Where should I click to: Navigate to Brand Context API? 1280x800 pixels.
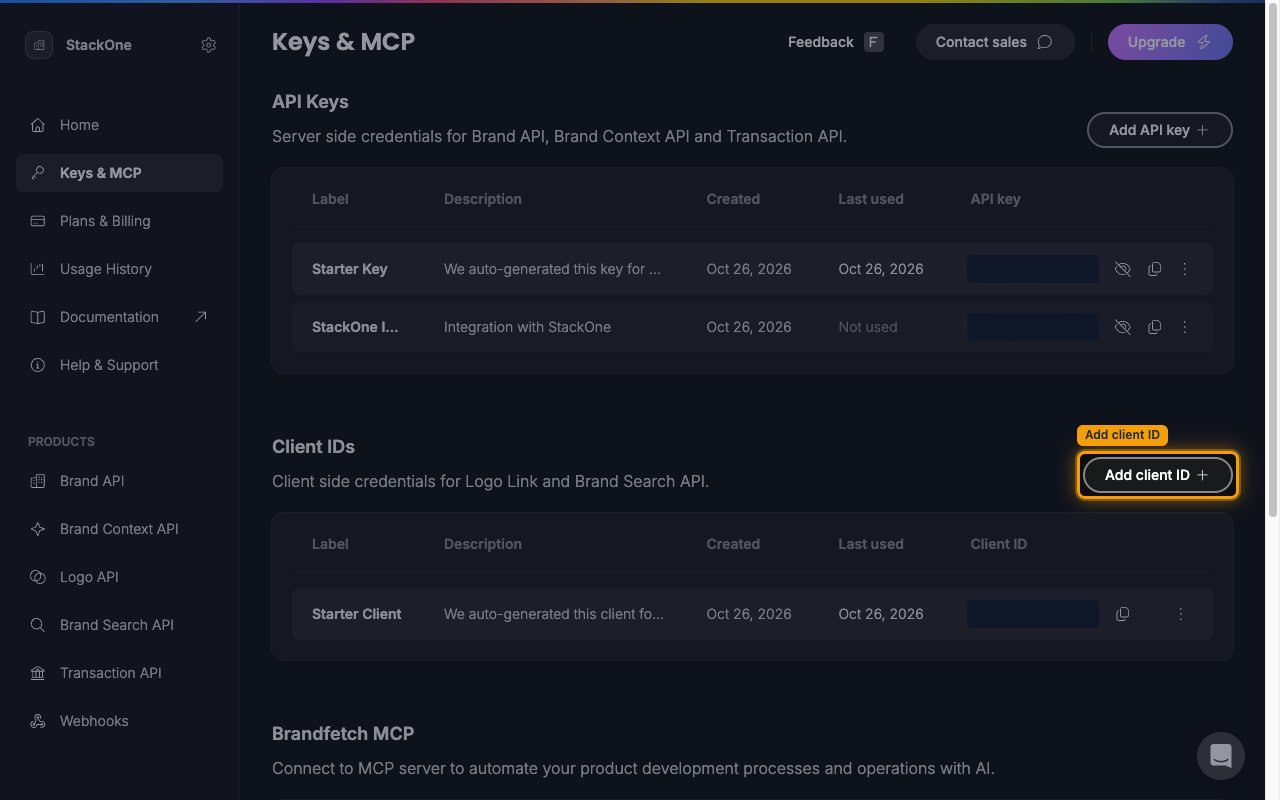[120, 529]
